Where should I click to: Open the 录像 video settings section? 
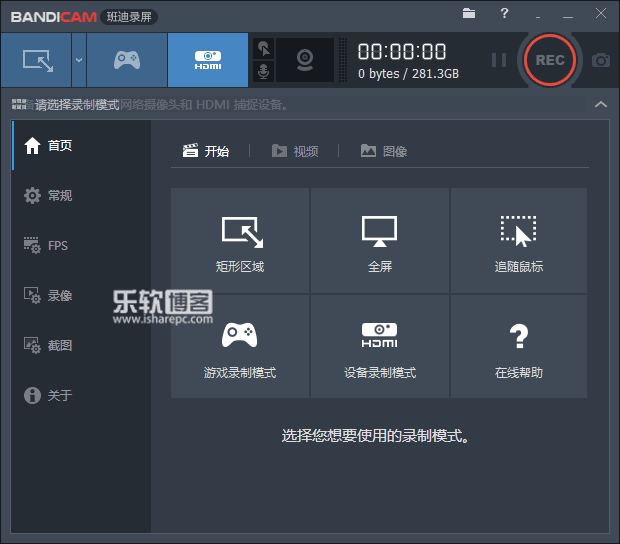81,295
